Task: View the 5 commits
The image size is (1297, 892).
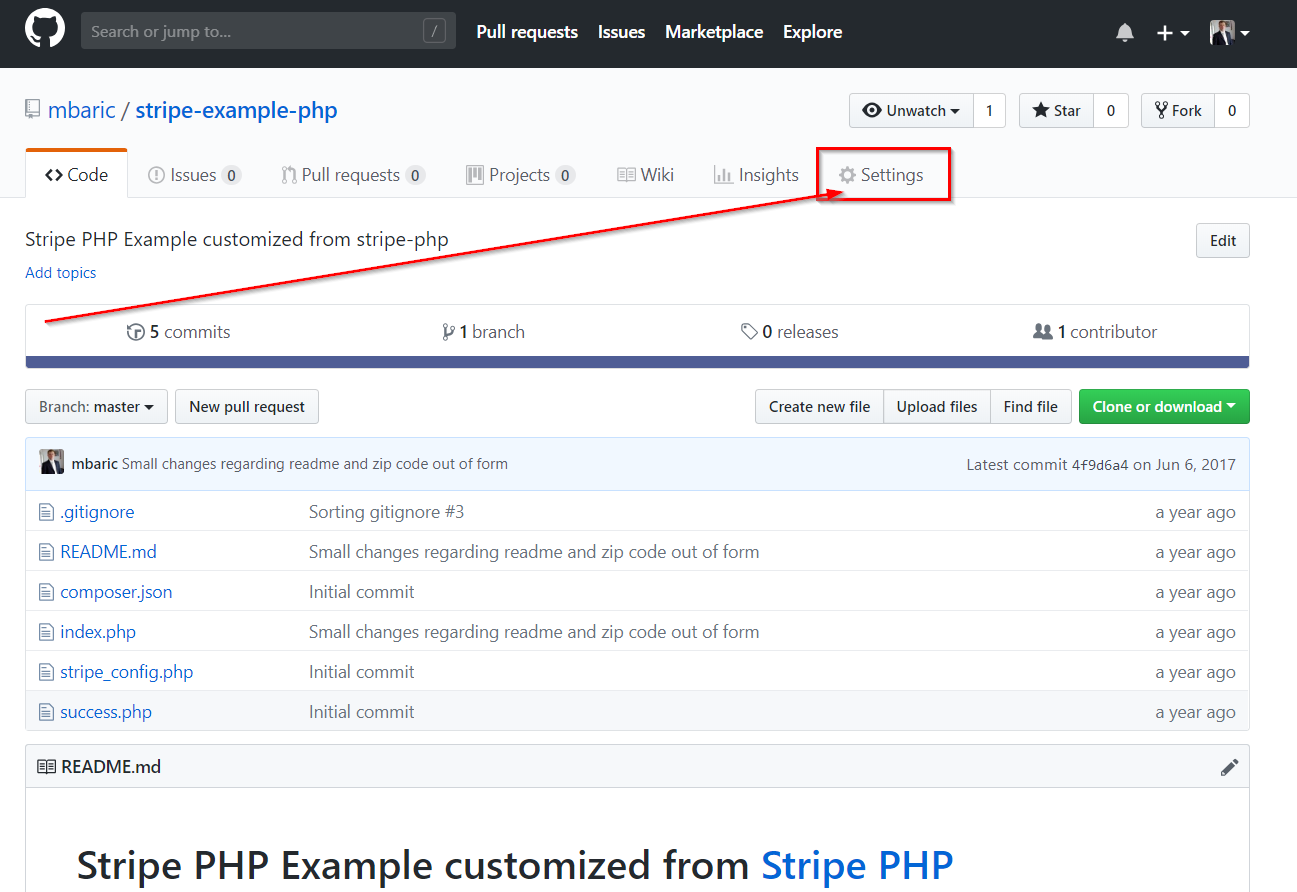Action: point(179,332)
